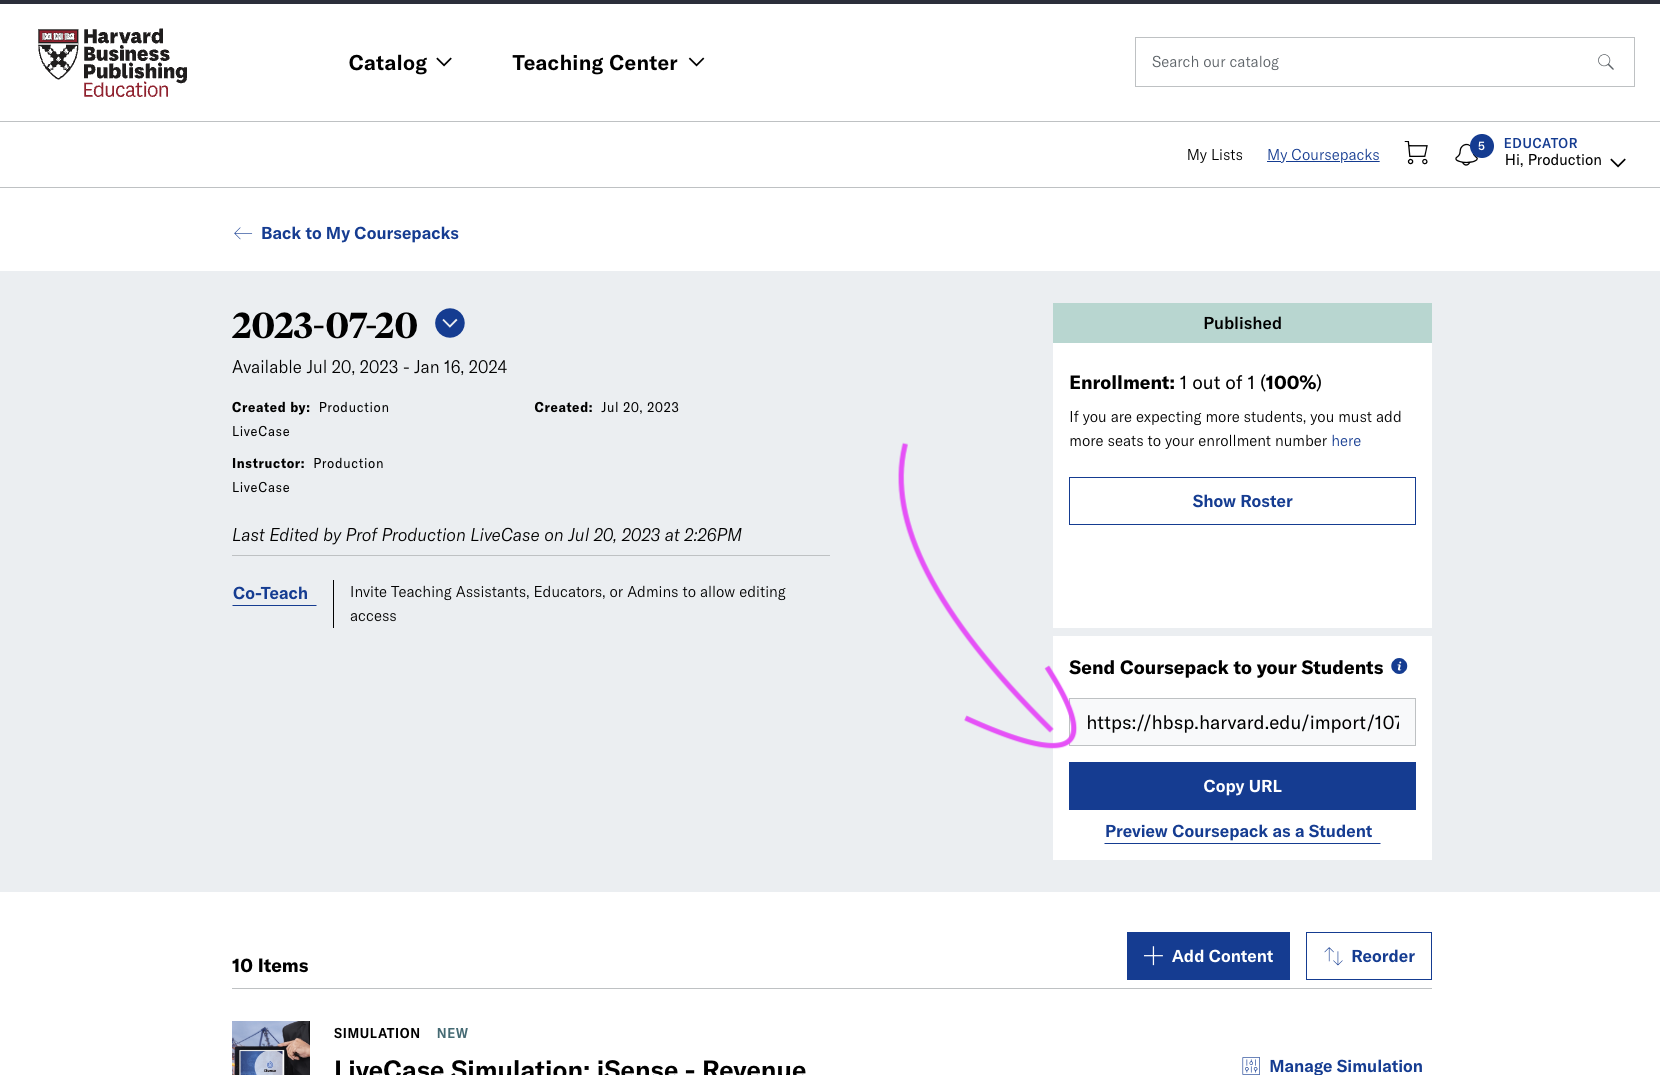Click the '10 Items' heading

coord(270,966)
